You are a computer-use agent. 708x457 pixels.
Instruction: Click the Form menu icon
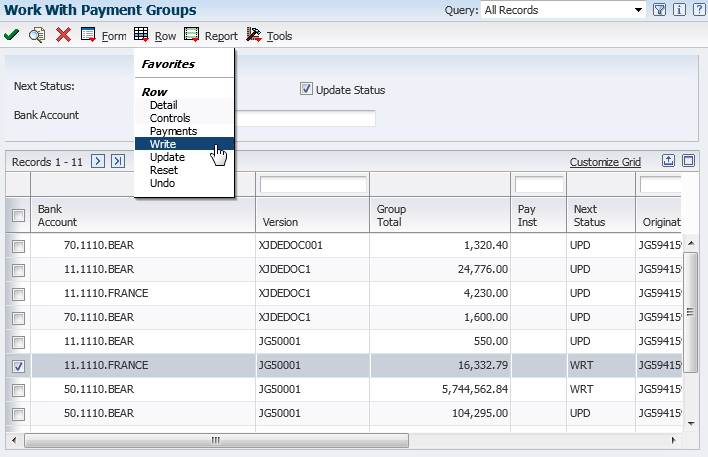pyautogui.click(x=88, y=35)
